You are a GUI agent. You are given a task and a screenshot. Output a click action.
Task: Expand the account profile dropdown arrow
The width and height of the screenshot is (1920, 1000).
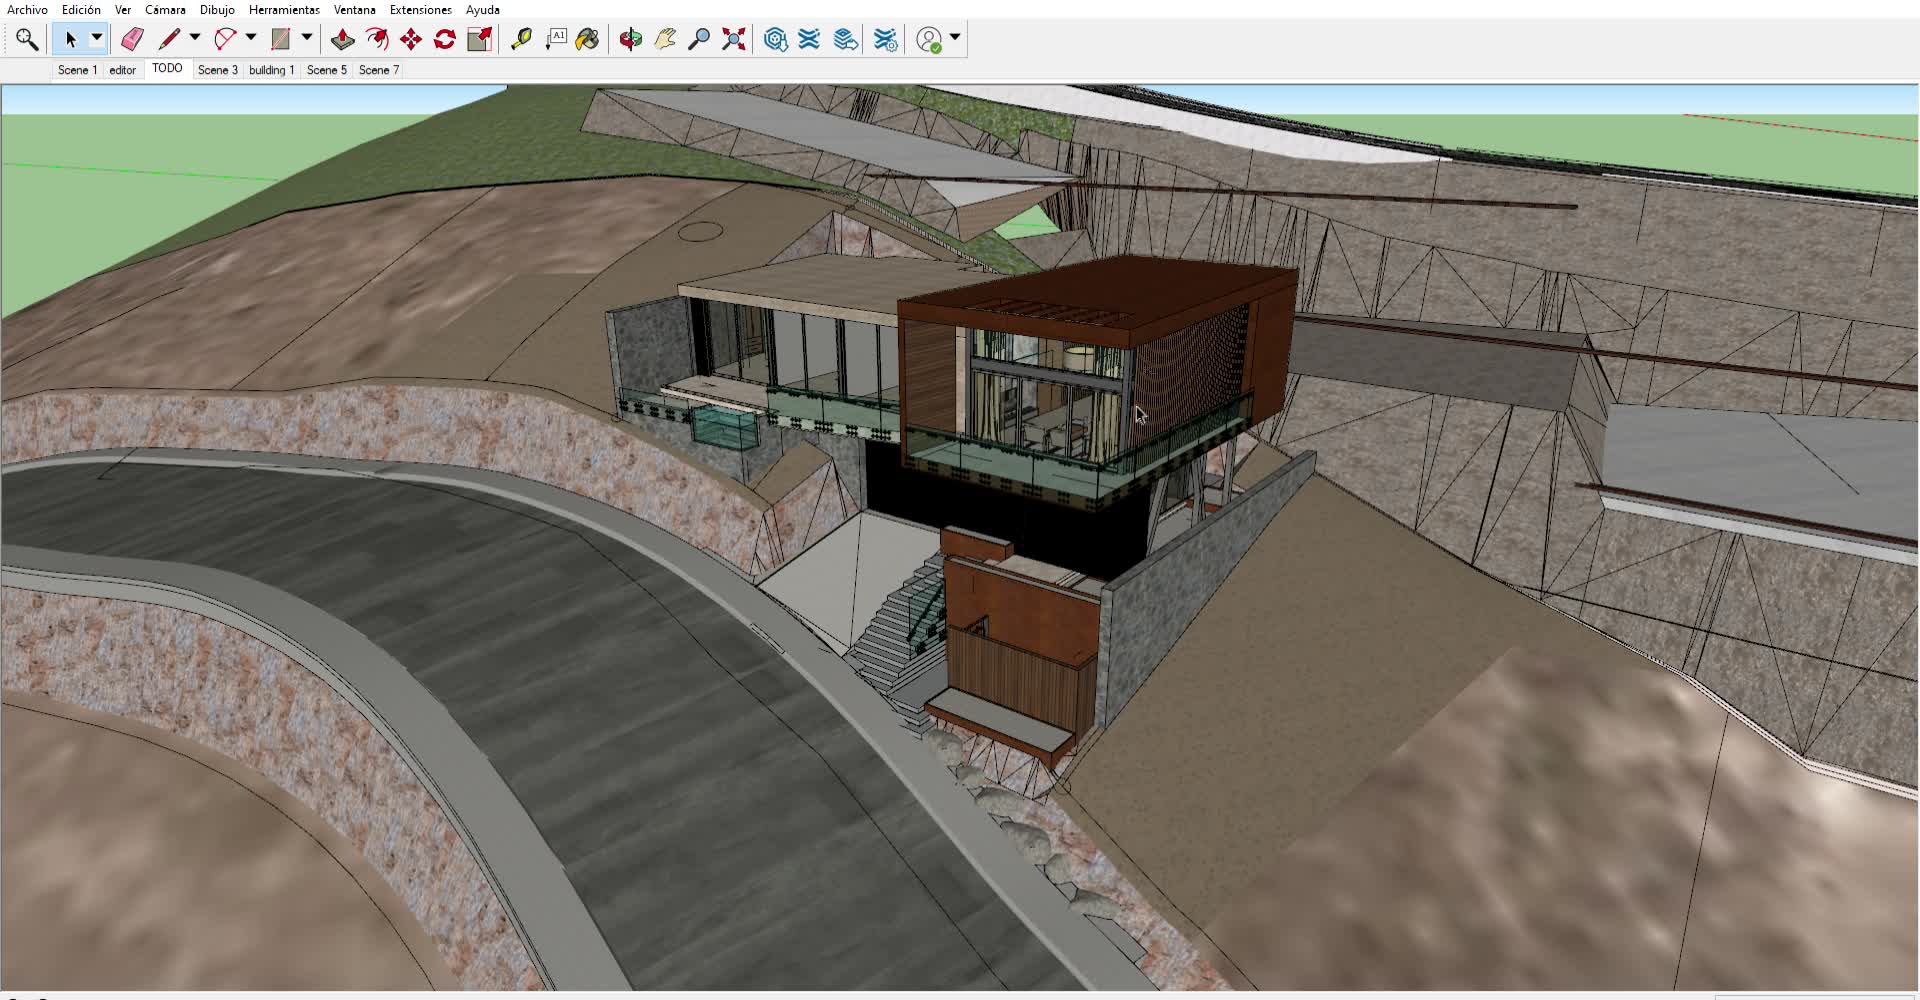955,38
